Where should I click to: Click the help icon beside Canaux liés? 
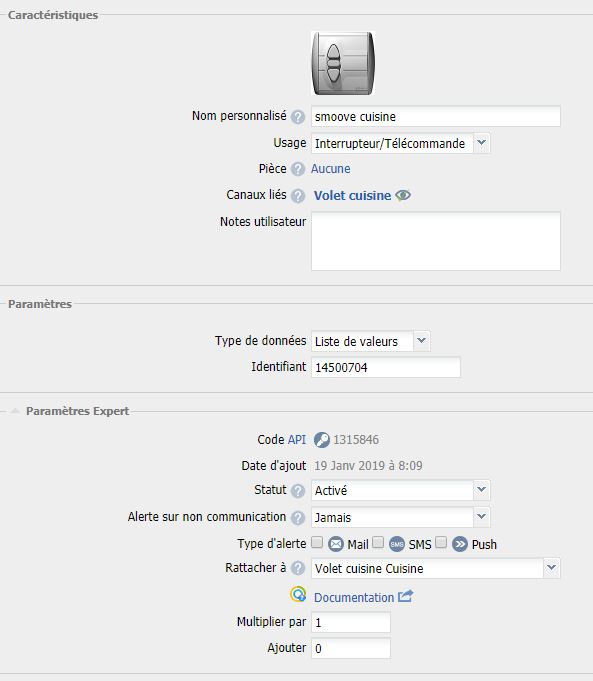298,196
